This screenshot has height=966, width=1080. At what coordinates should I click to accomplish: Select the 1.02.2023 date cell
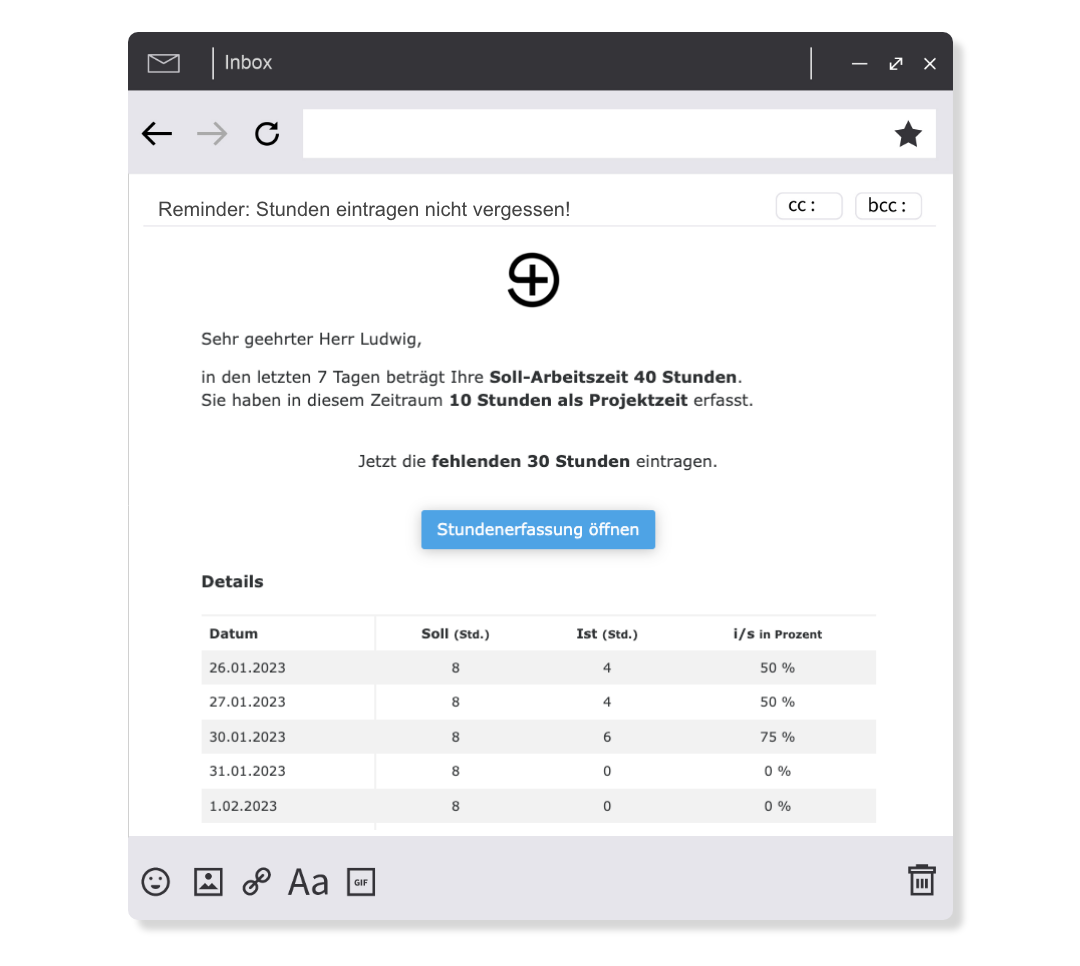[x=243, y=805]
